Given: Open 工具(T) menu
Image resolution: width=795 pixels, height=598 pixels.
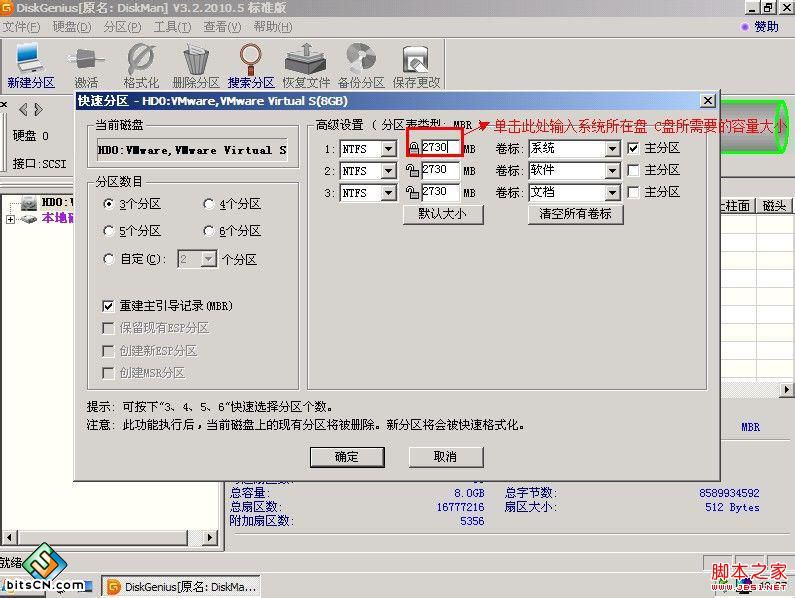Looking at the screenshot, I should [x=172, y=26].
